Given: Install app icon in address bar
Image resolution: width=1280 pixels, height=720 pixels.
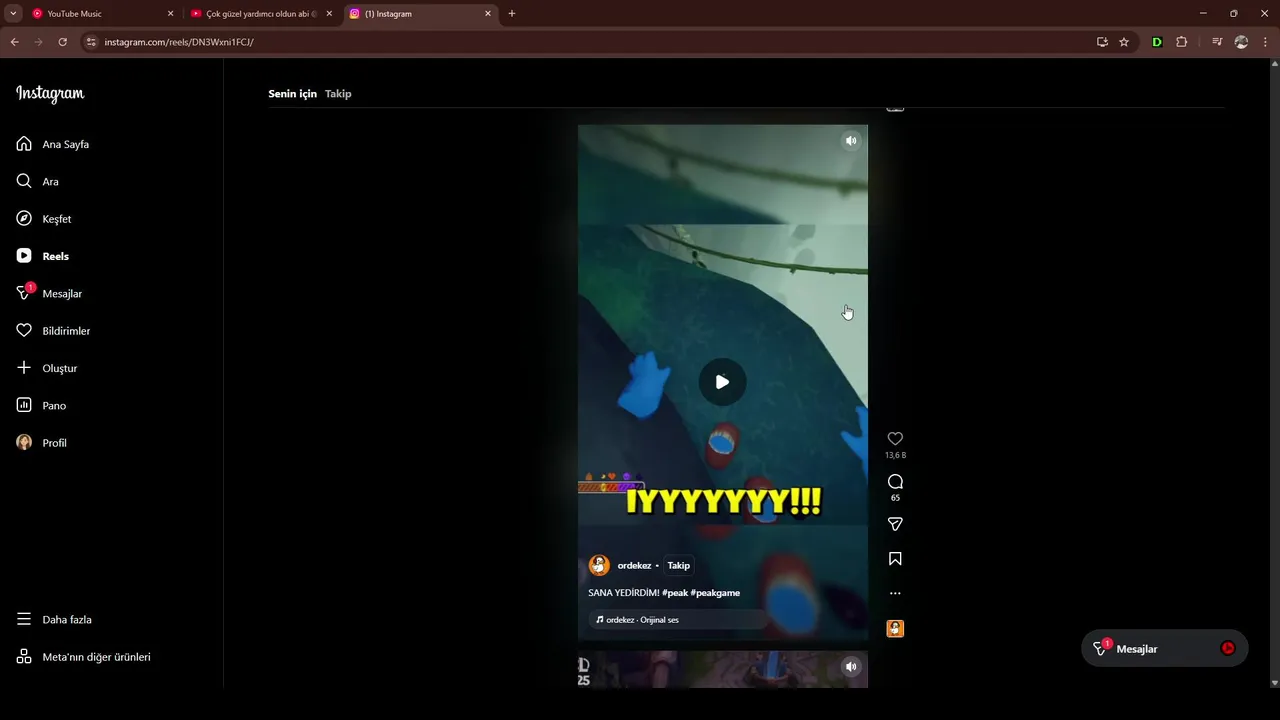Looking at the screenshot, I should click(1102, 42).
